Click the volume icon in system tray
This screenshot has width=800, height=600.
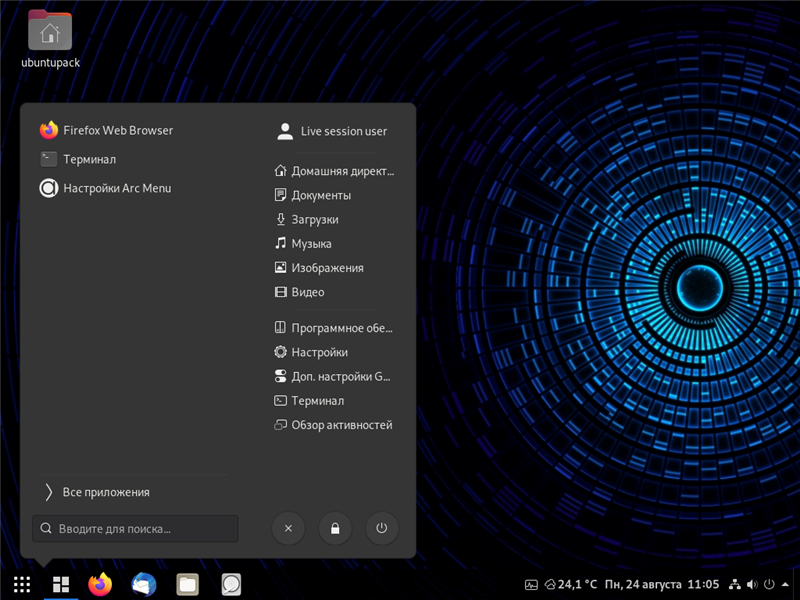(x=752, y=584)
